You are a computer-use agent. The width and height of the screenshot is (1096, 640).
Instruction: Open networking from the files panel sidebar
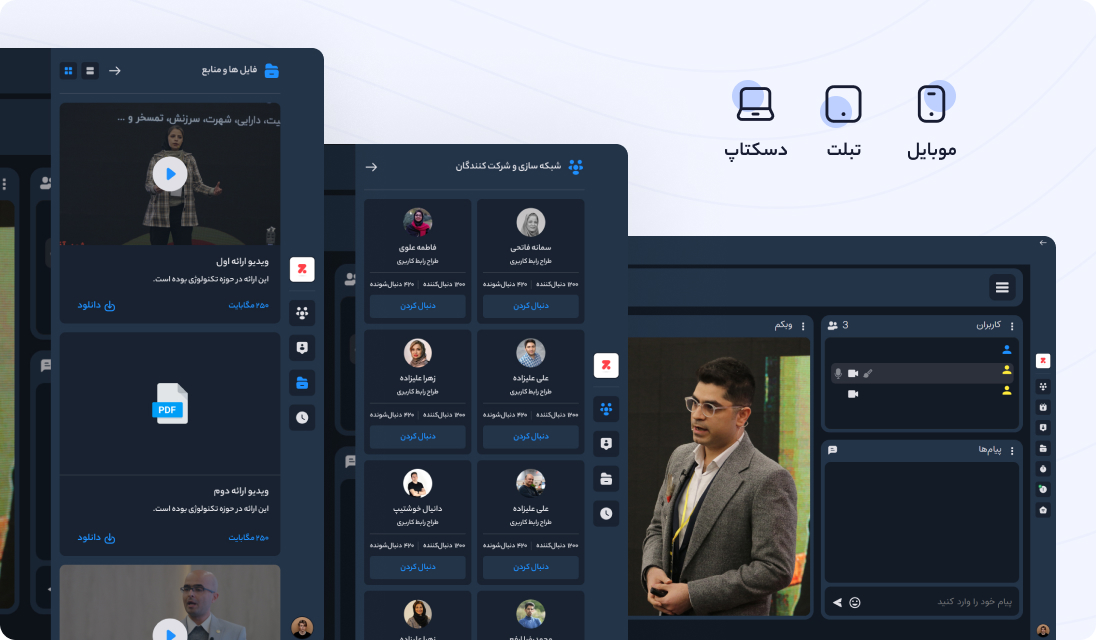coord(302,313)
